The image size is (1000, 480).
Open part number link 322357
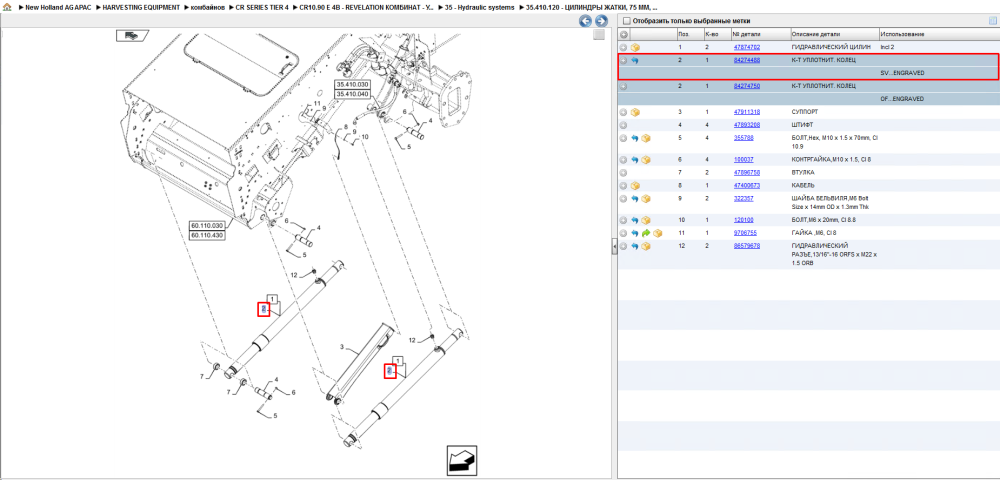pyautogui.click(x=742, y=199)
